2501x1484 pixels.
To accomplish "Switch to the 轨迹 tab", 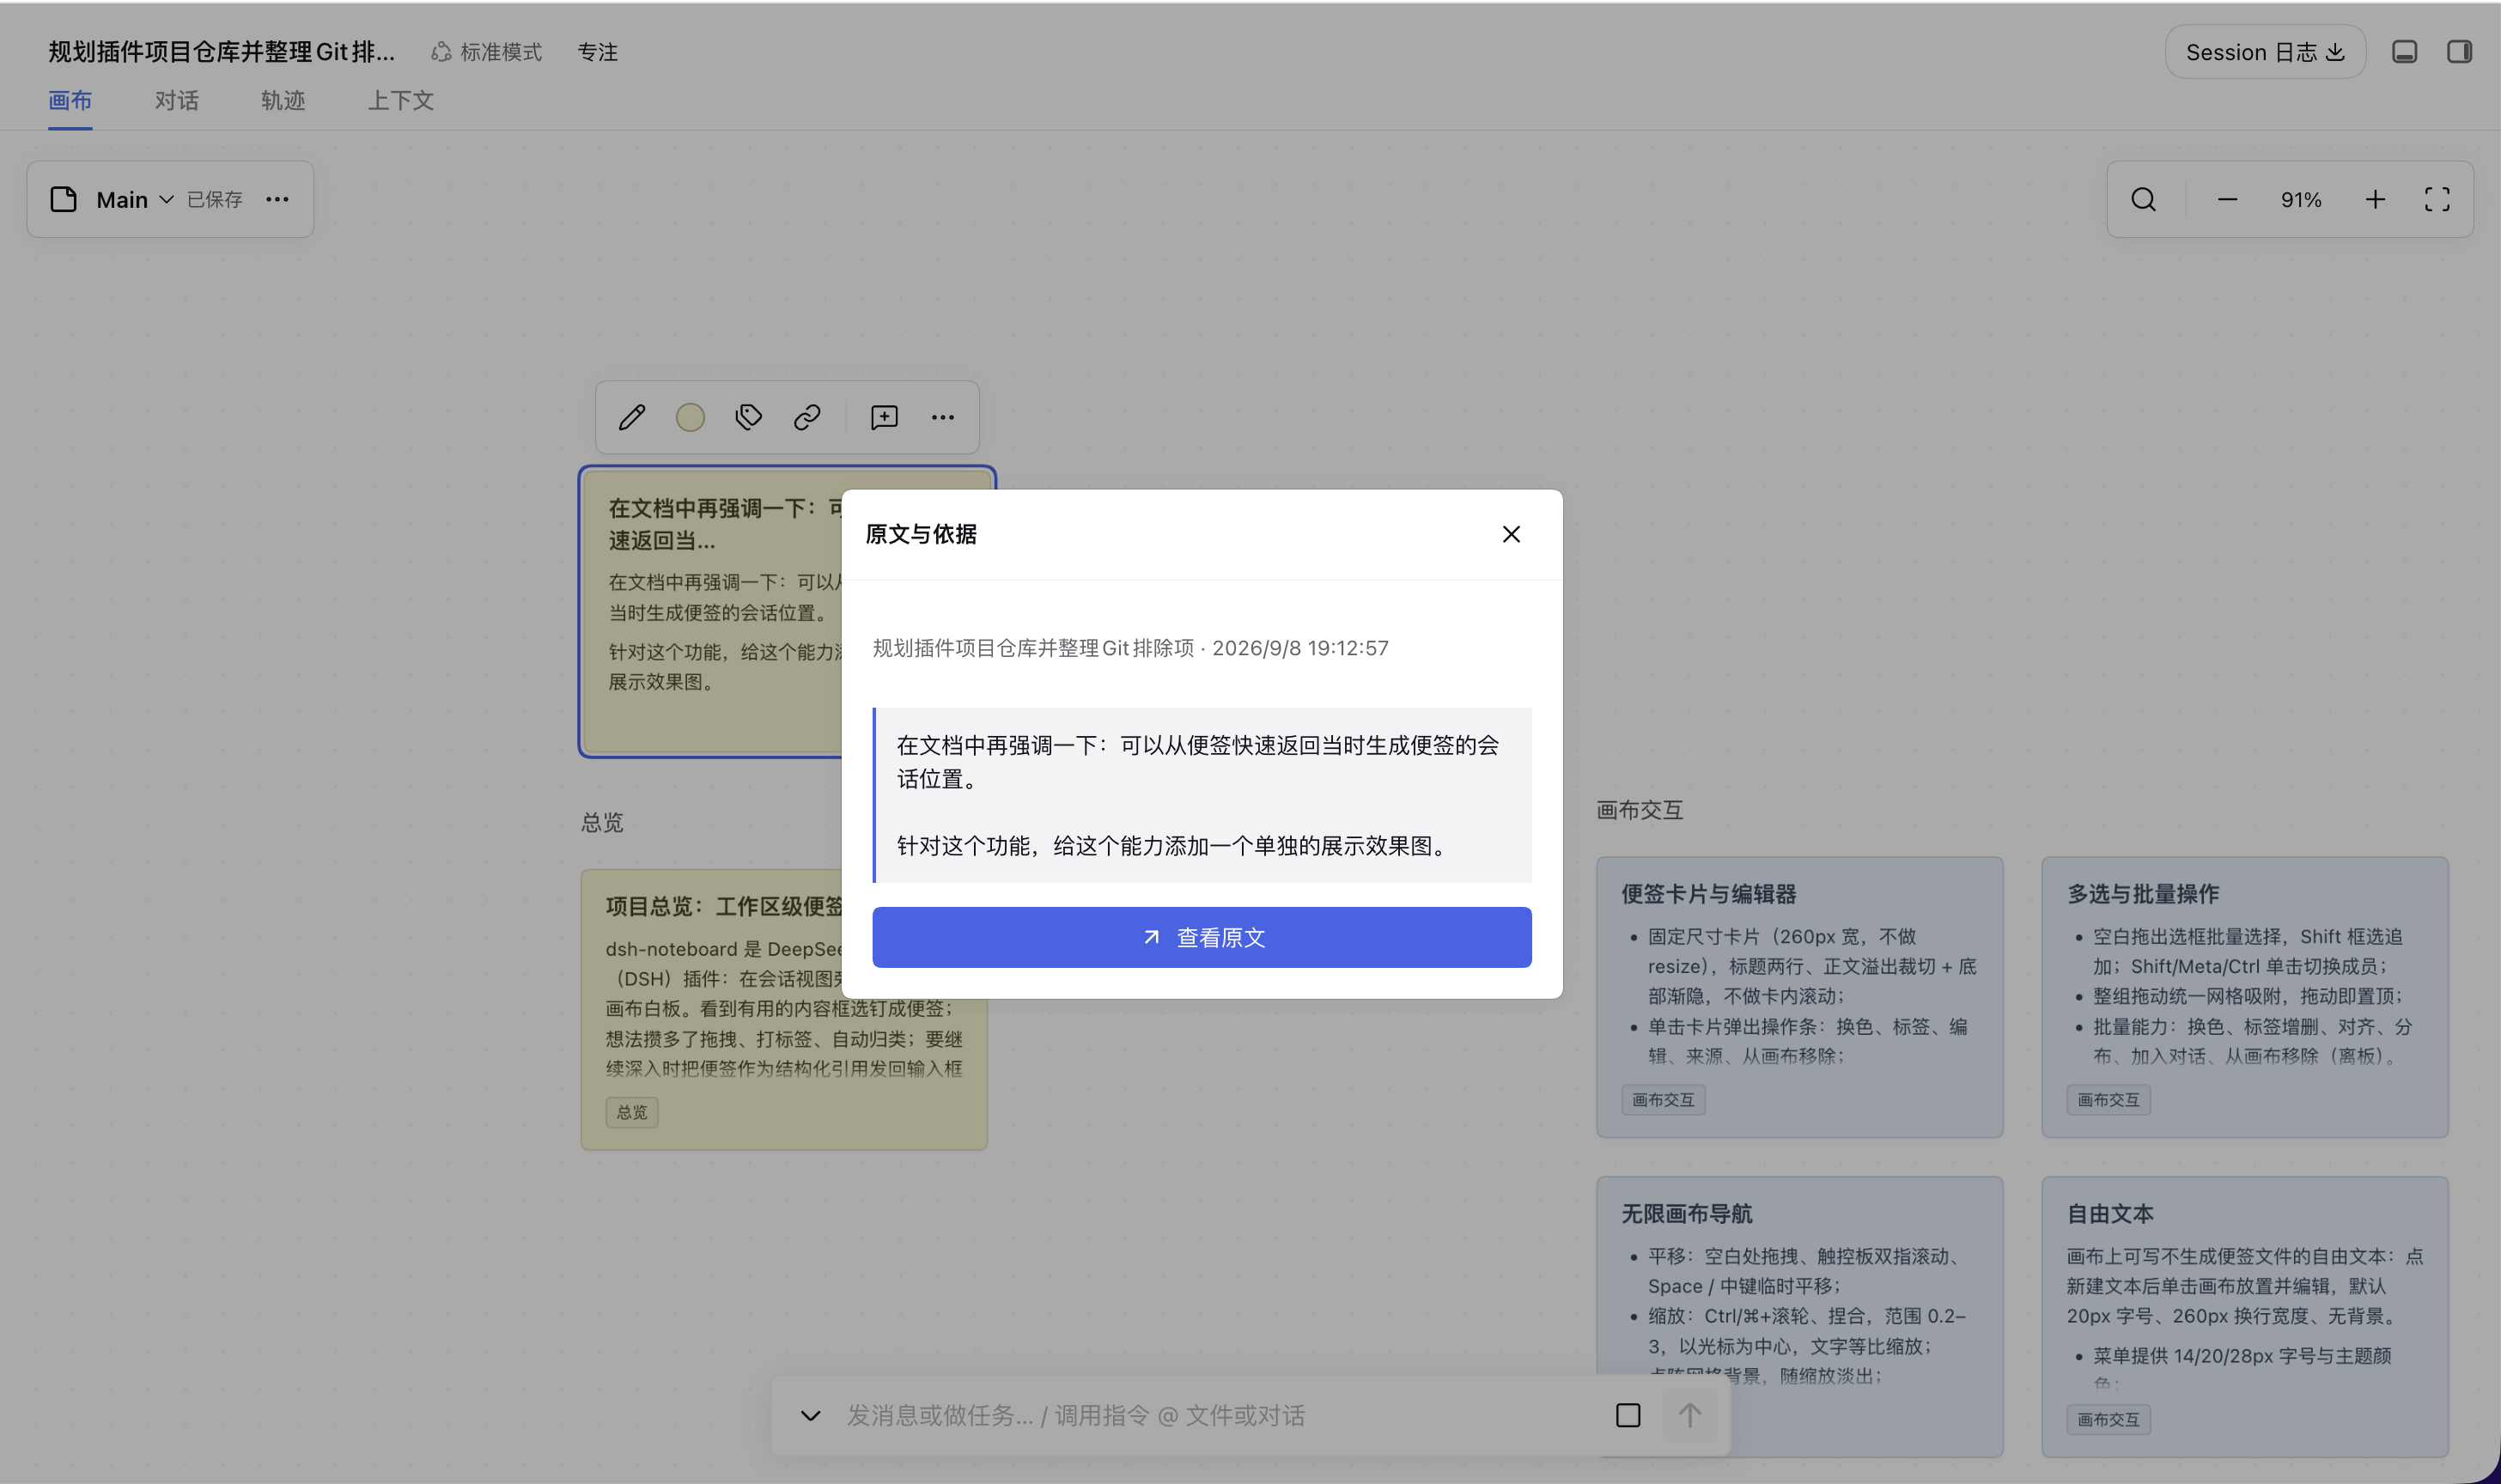I will click(x=283, y=100).
